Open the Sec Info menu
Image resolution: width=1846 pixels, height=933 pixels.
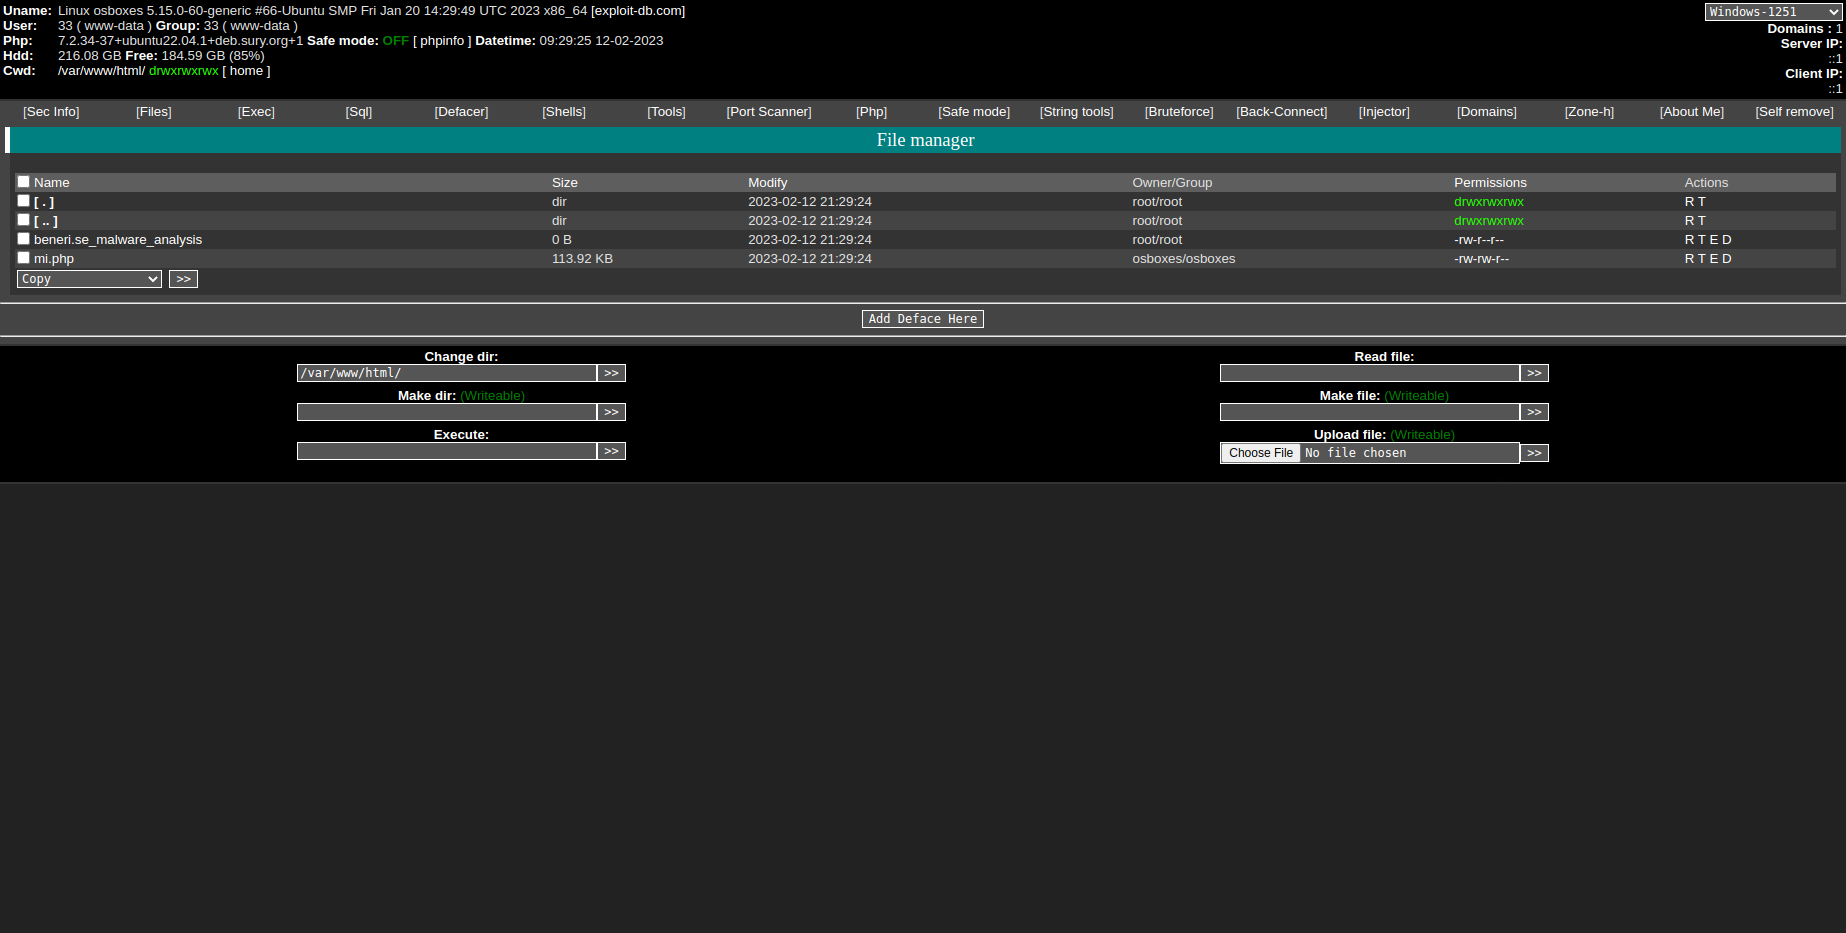(51, 112)
